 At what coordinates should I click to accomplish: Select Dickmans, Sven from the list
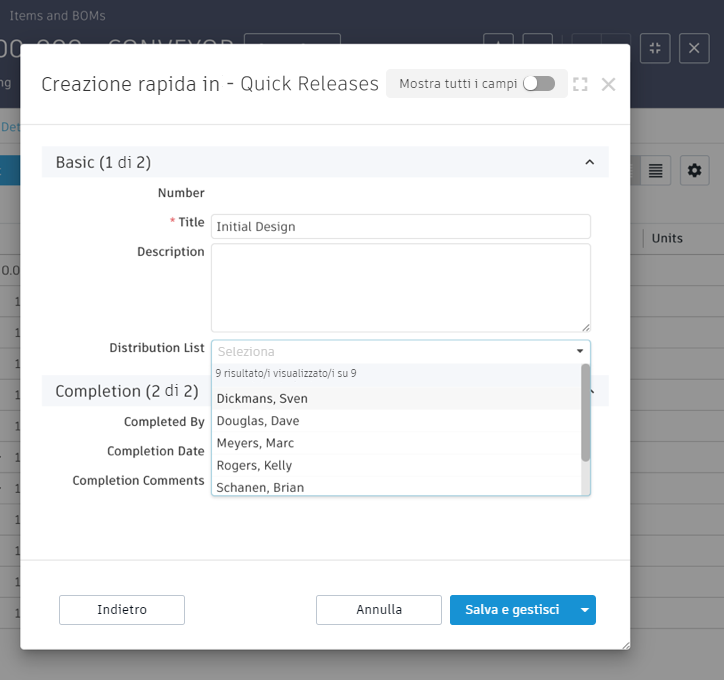coord(396,398)
